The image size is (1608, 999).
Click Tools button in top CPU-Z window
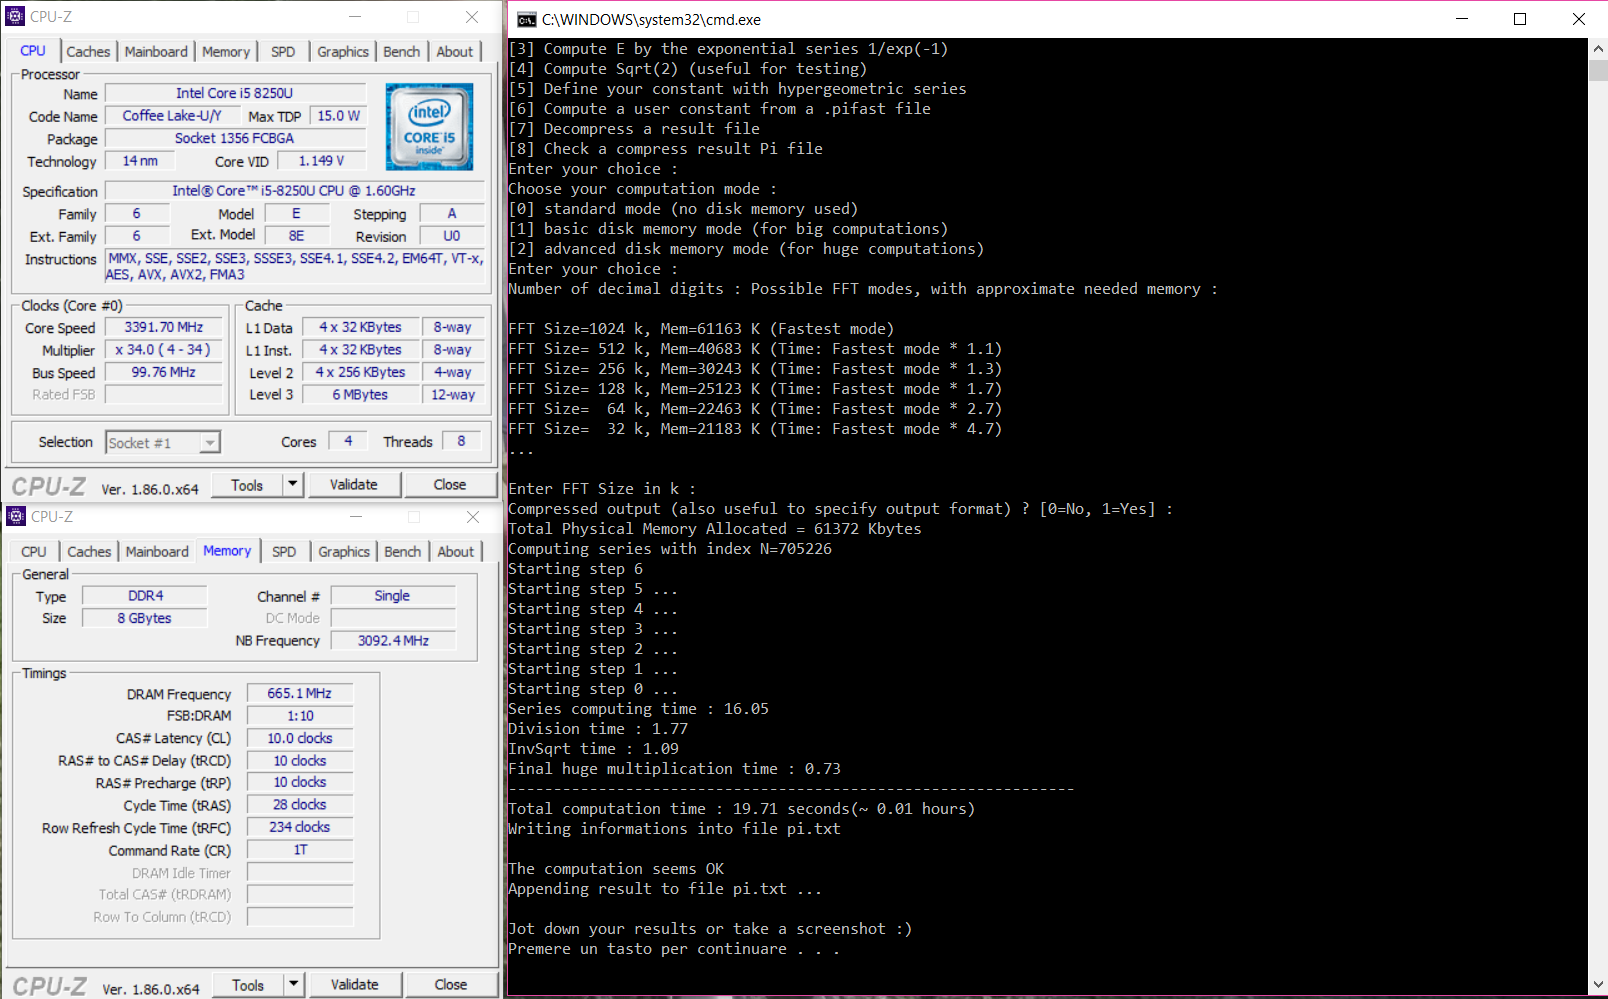point(247,485)
